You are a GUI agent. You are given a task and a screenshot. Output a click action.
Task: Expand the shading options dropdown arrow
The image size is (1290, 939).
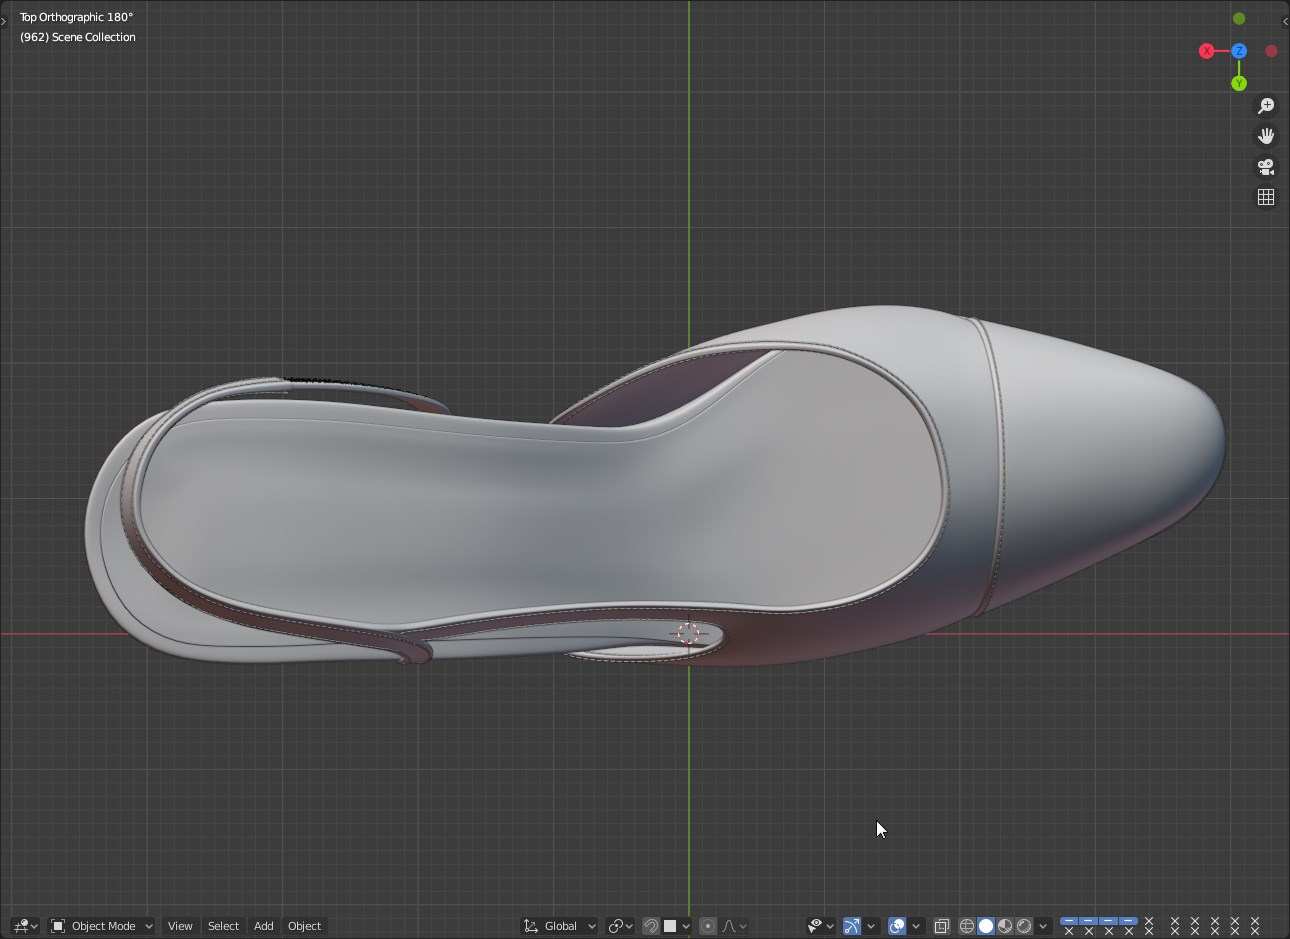(x=1043, y=926)
